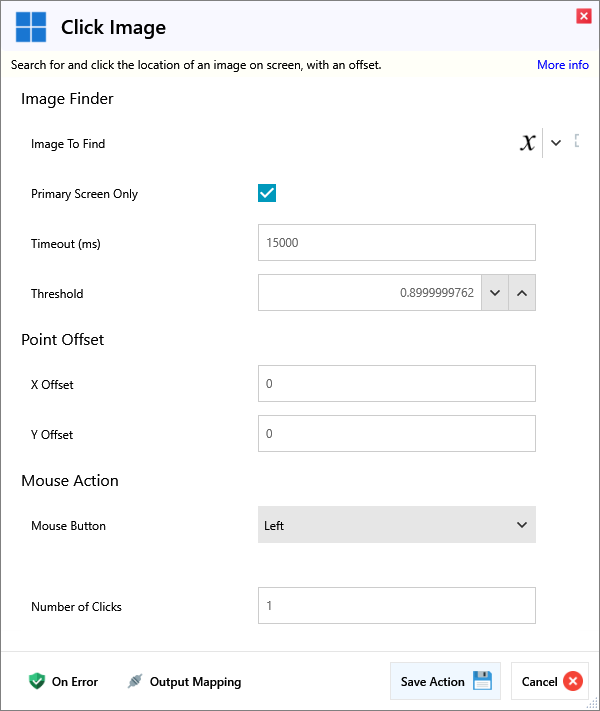Open the More info link
Image resolution: width=600 pixels, height=711 pixels.
pyautogui.click(x=562, y=65)
